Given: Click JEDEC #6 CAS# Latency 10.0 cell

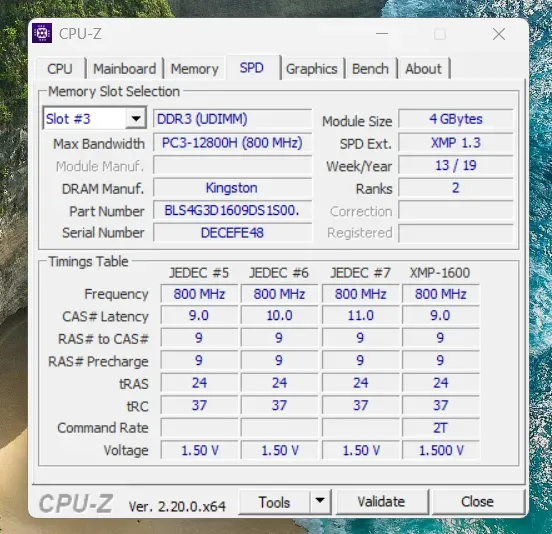Looking at the screenshot, I should pyautogui.click(x=280, y=315).
